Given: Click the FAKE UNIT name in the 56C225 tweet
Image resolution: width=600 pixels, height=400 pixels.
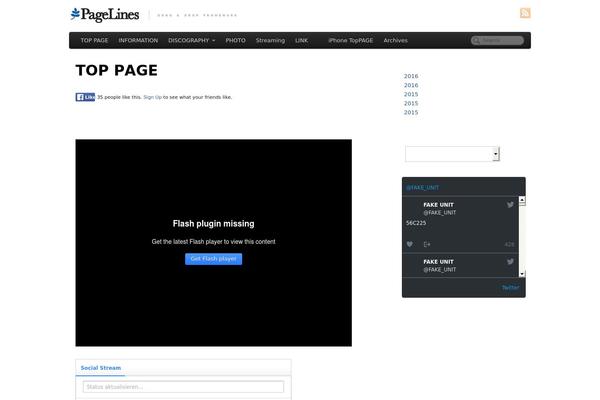Looking at the screenshot, I should pos(438,205).
